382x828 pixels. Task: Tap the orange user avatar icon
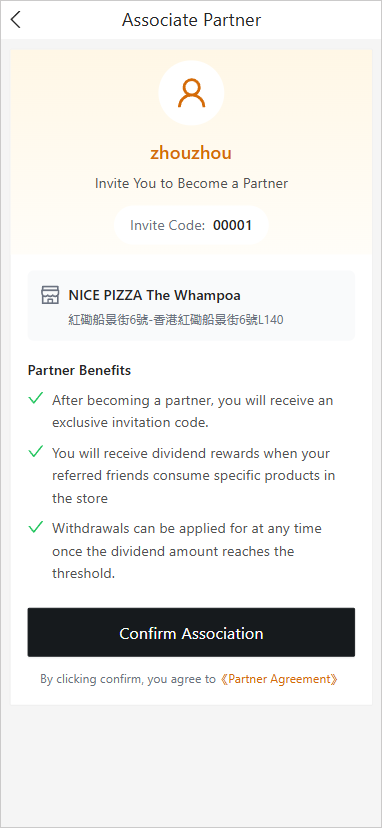pyautogui.click(x=191, y=93)
